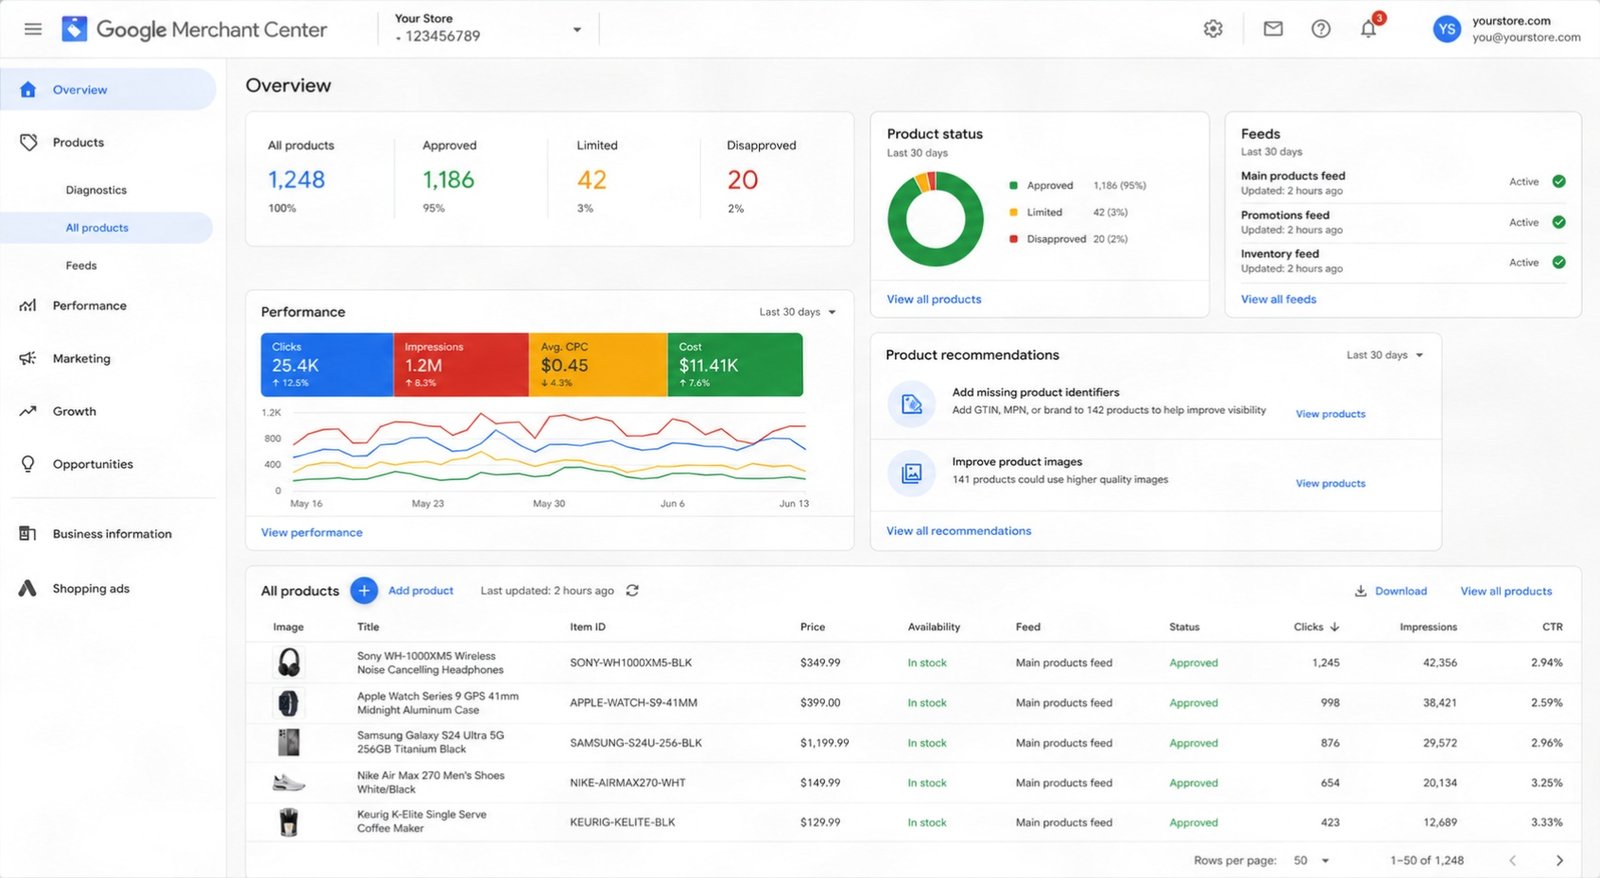1600x878 pixels.
Task: Select the blue Clicks metric tile
Action: pyautogui.click(x=327, y=365)
